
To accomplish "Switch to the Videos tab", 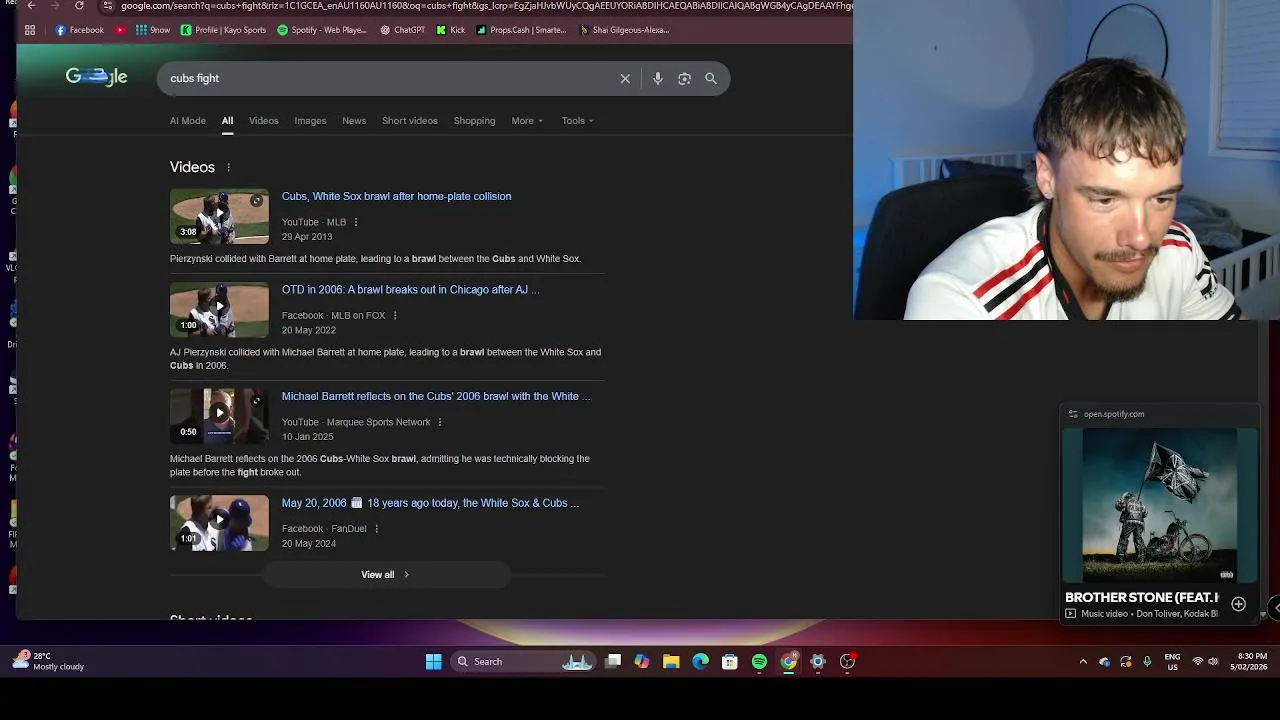I will 264,121.
